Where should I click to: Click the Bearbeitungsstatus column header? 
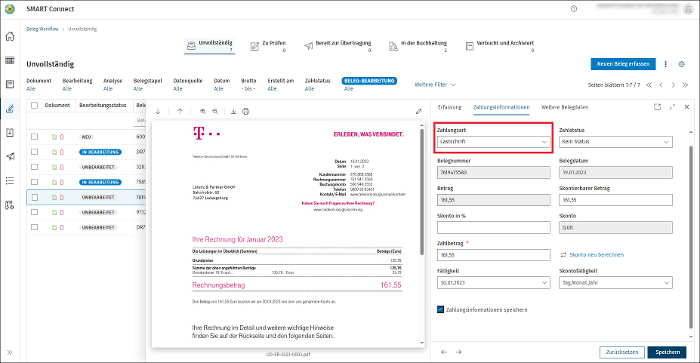click(103, 105)
